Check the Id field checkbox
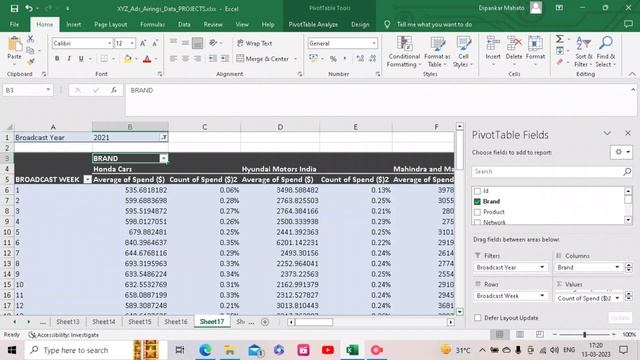Screen dimensions: 640x360 click(x=477, y=191)
